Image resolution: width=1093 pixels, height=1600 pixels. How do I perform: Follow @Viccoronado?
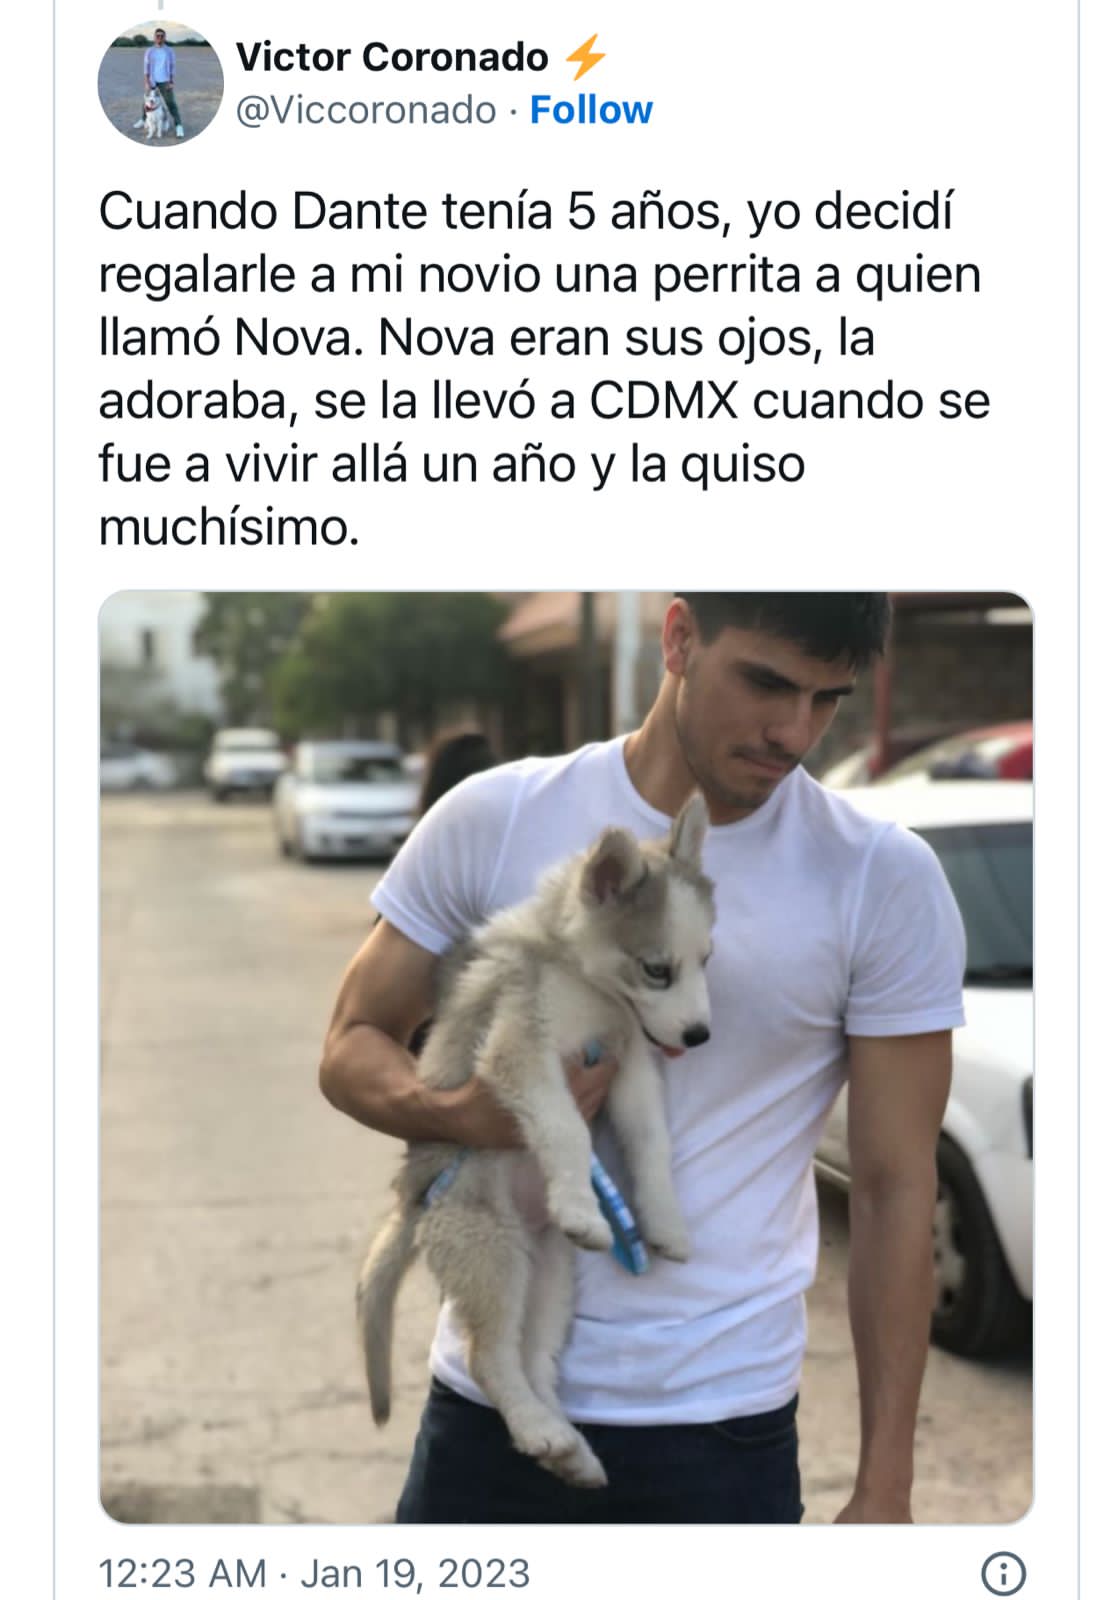click(591, 110)
